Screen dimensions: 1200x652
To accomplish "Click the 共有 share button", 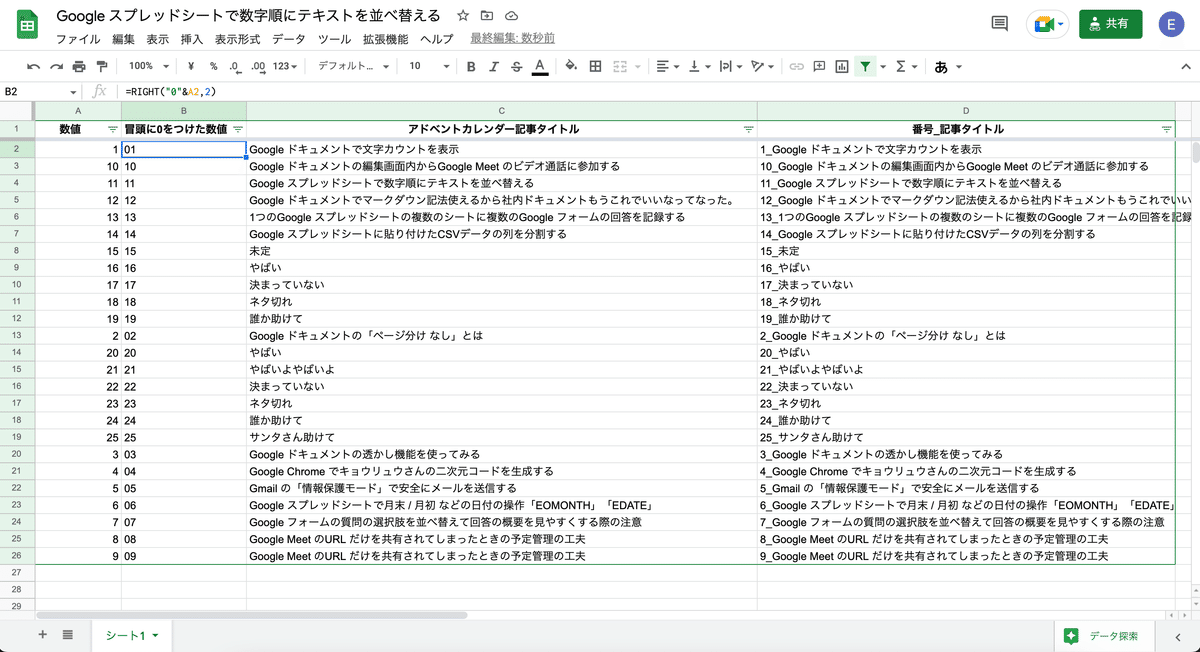I will point(1111,24).
